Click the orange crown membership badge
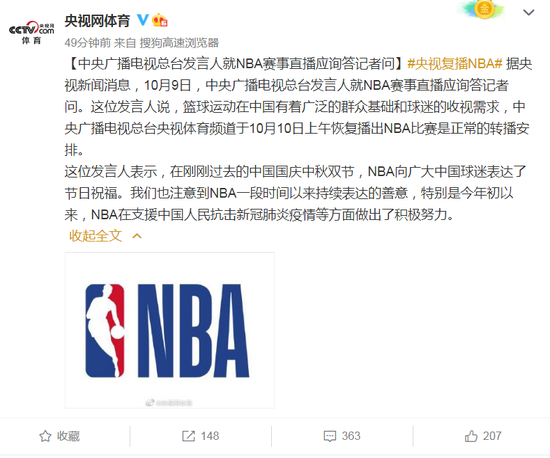550x458 pixels. click(160, 20)
